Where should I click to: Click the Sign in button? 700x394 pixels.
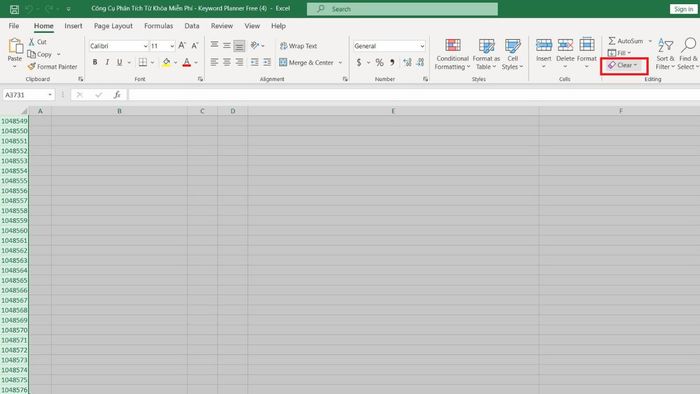click(683, 9)
